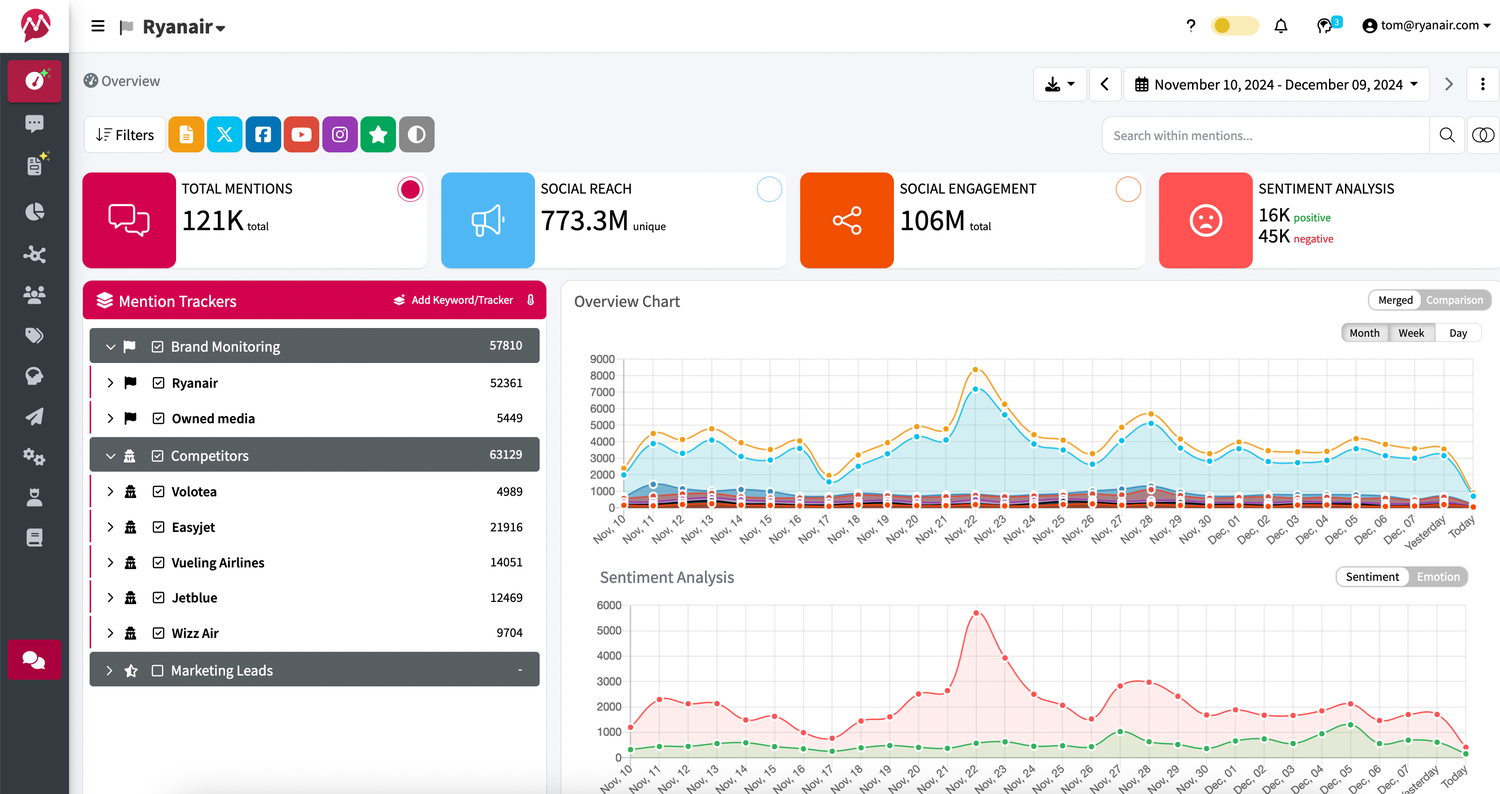
Task: Filter by YouTube source
Action: (x=301, y=135)
